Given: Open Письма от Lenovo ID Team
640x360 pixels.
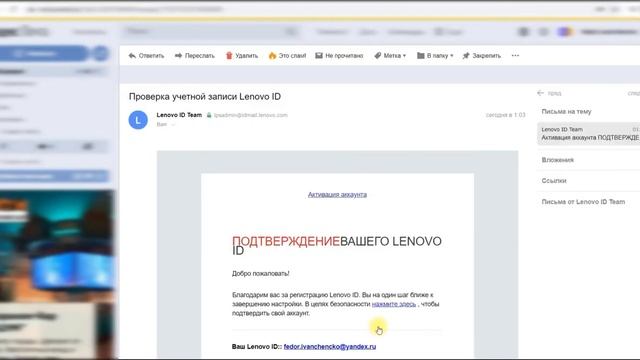Looking at the screenshot, I should pos(583,202).
